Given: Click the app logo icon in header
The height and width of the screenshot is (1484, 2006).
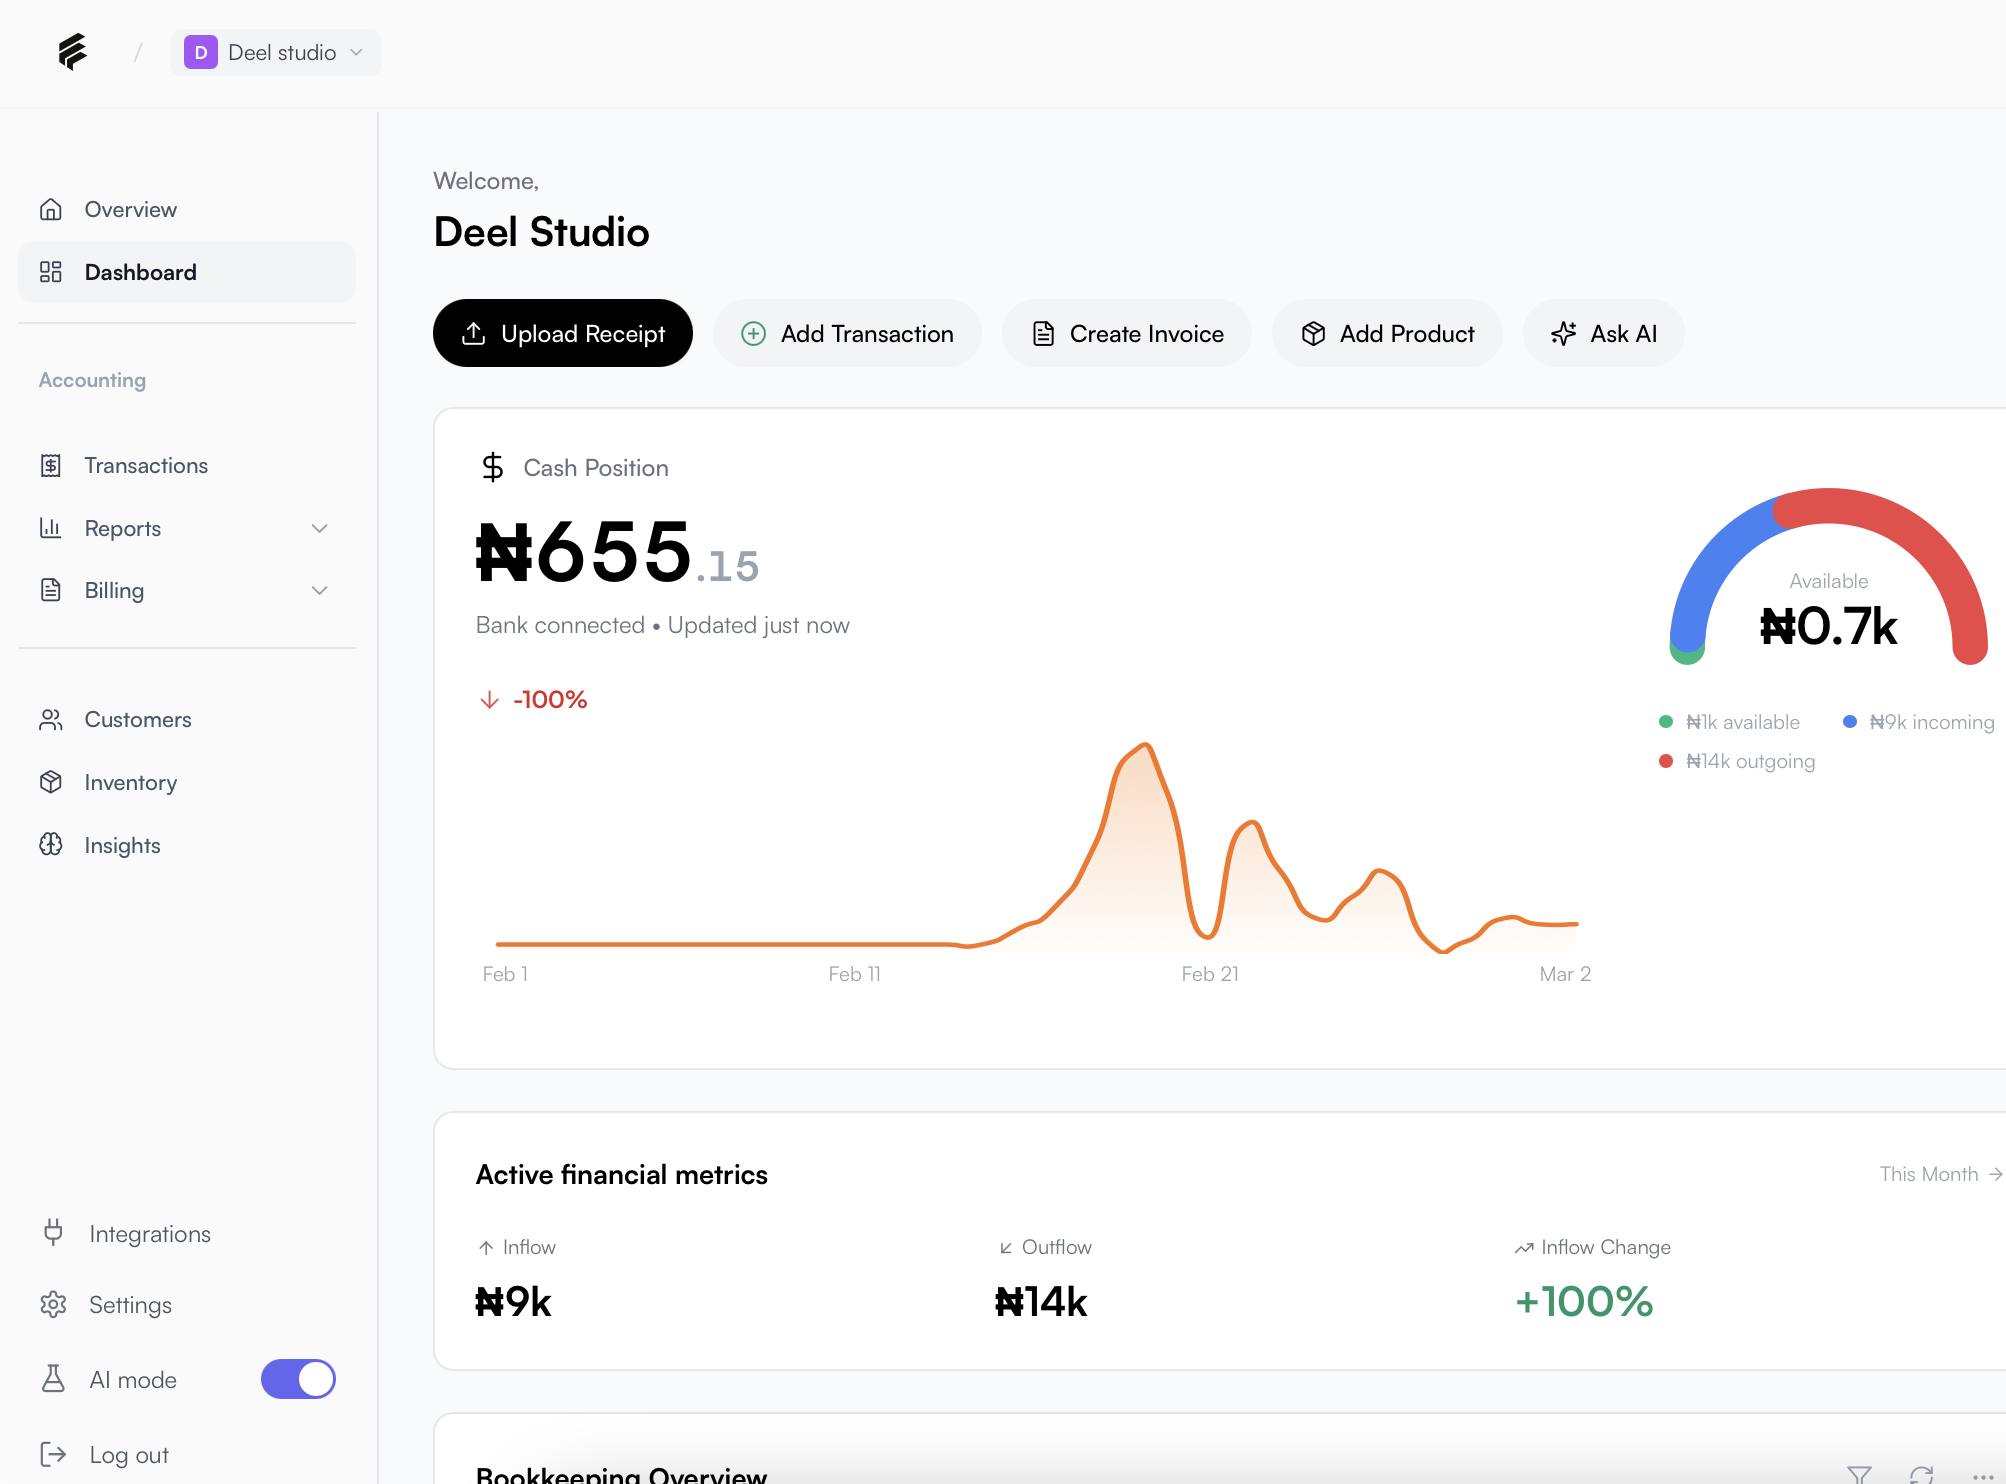Looking at the screenshot, I should tap(72, 52).
